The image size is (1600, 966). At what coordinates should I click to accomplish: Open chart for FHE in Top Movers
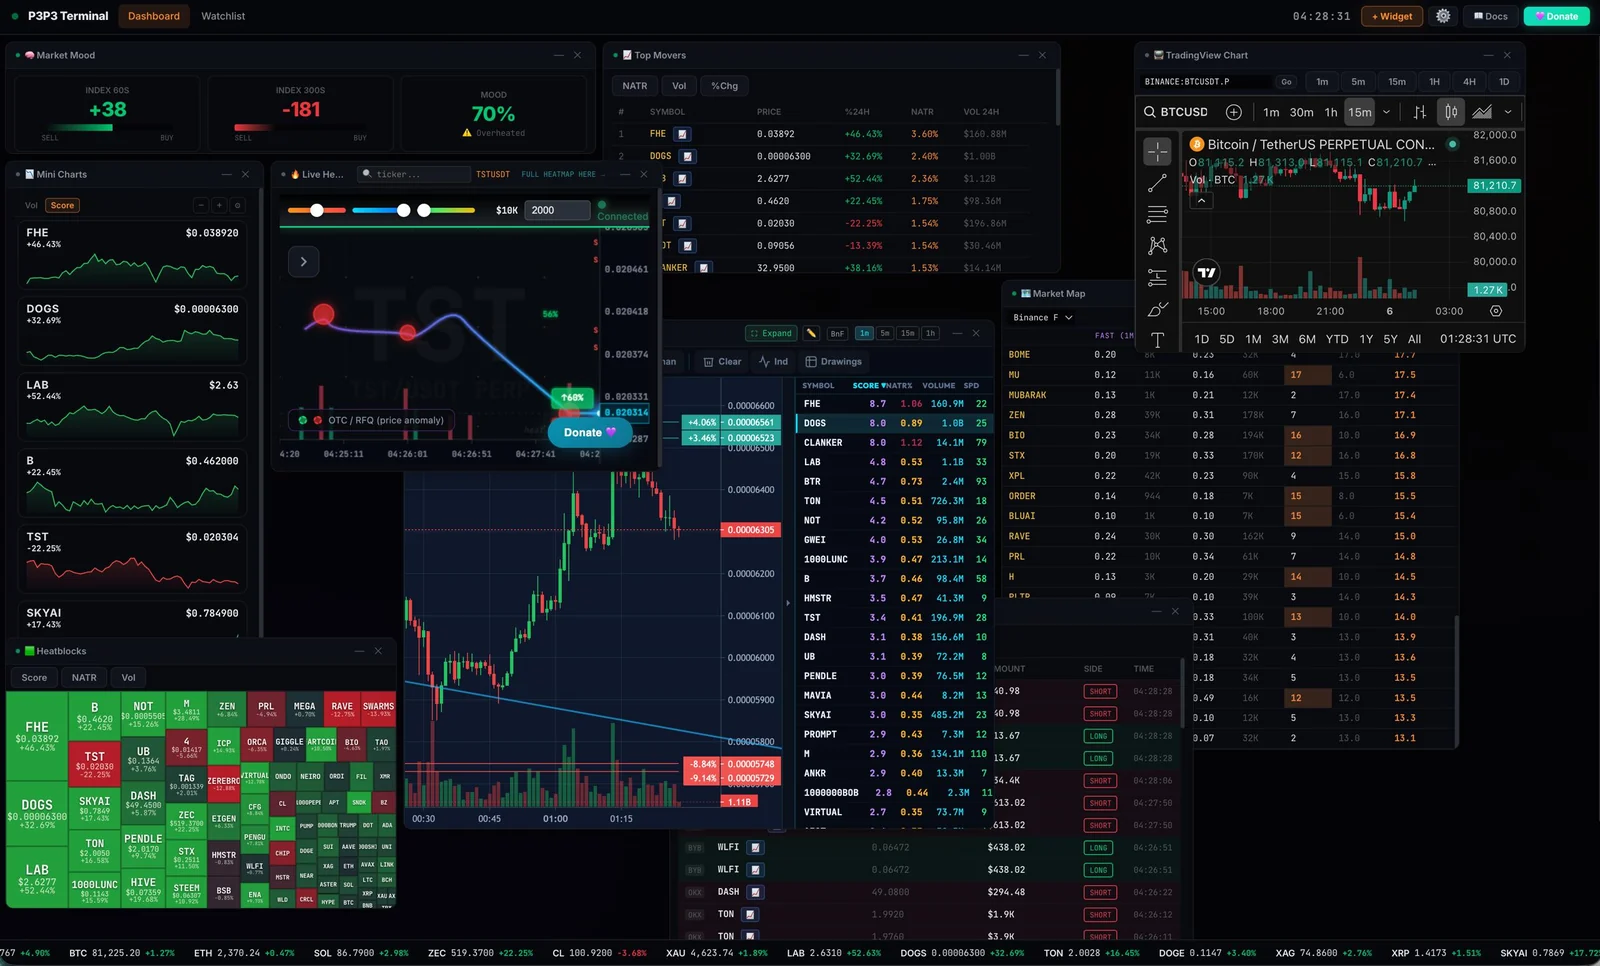coord(683,134)
